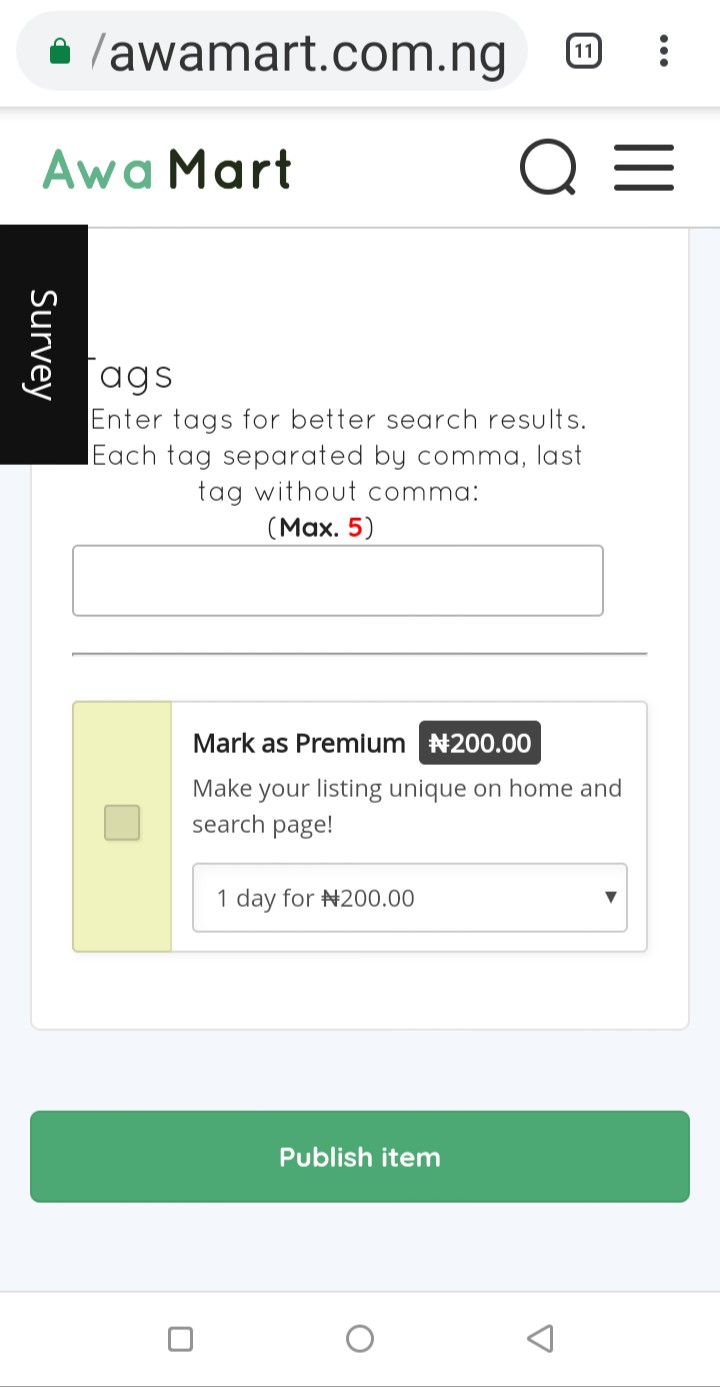Viewport: 720px width, 1387px height.
Task: Tap the awamart.com.ng address bar
Action: [x=300, y=52]
